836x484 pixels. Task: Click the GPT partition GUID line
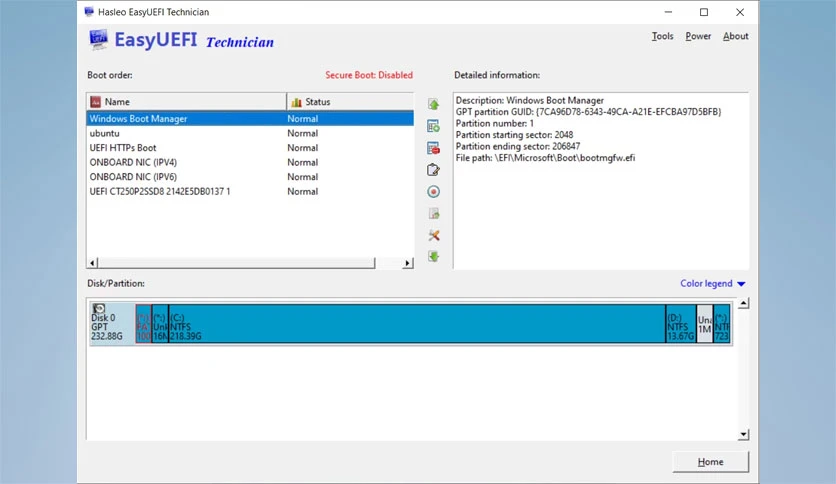pyautogui.click(x=588, y=112)
